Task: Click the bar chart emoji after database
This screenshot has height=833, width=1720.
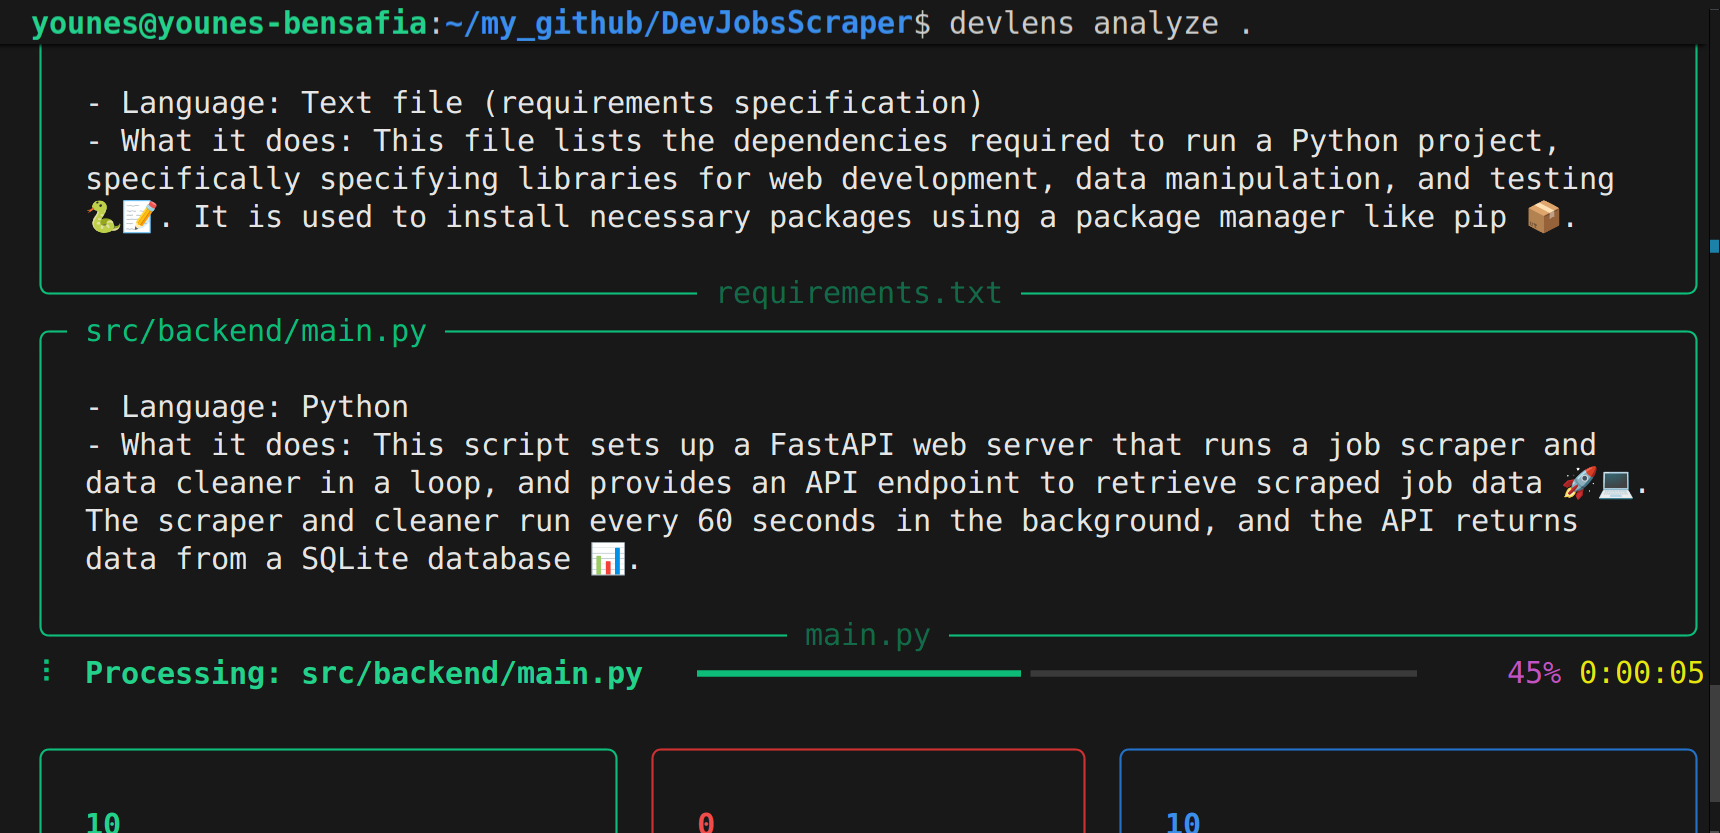Action: click(x=607, y=559)
